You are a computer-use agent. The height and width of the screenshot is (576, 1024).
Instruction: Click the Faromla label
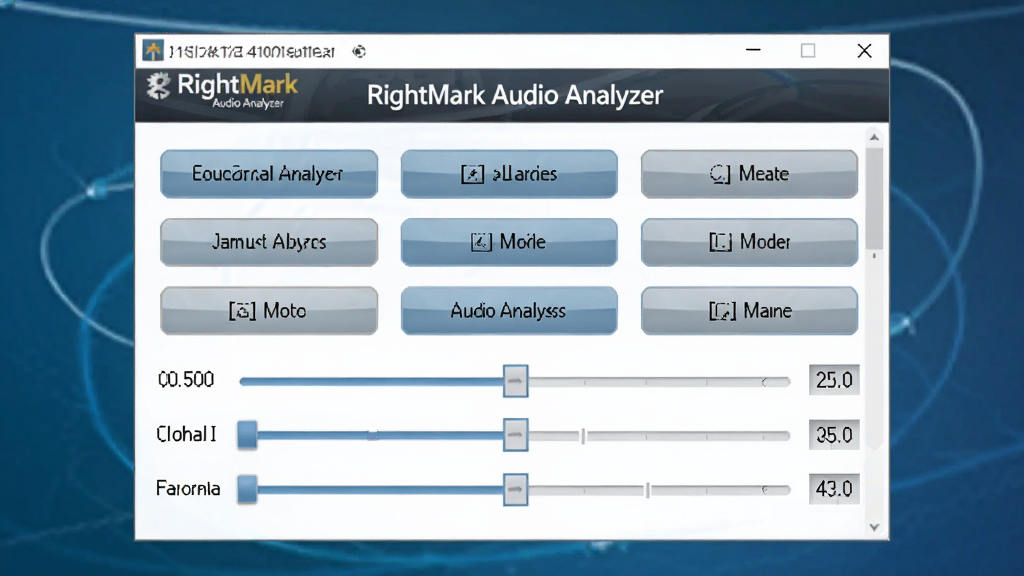coord(188,488)
